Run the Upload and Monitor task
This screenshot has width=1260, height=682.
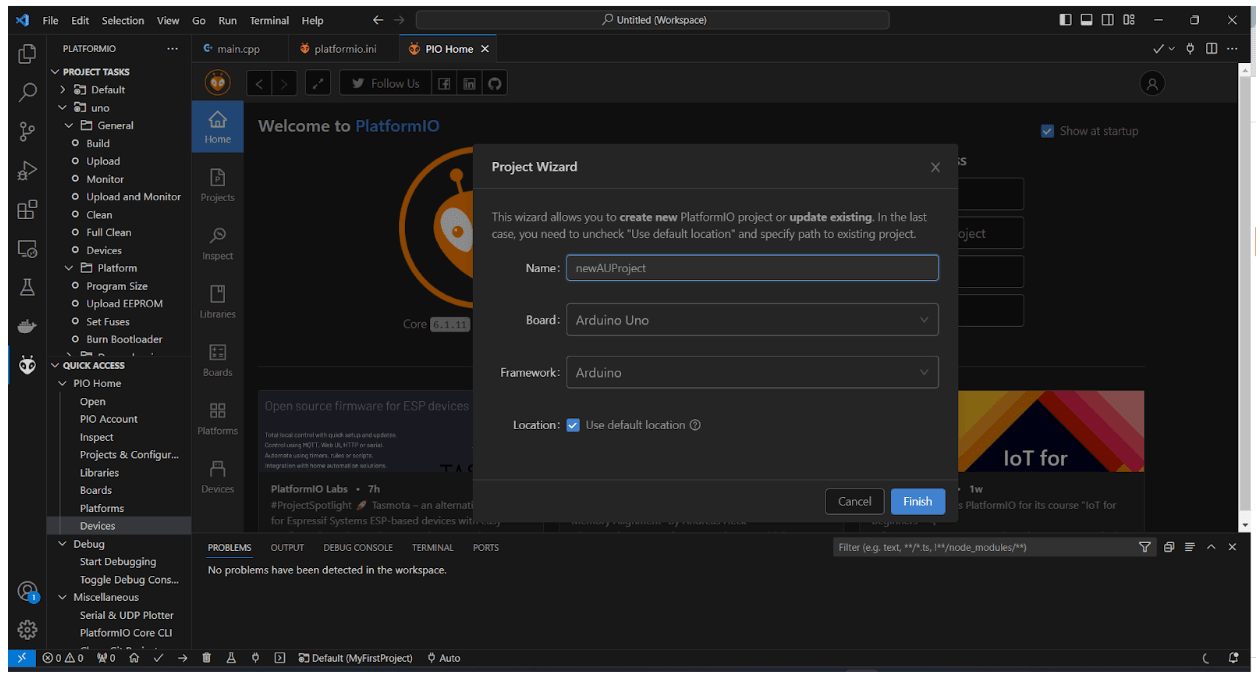click(x=134, y=197)
